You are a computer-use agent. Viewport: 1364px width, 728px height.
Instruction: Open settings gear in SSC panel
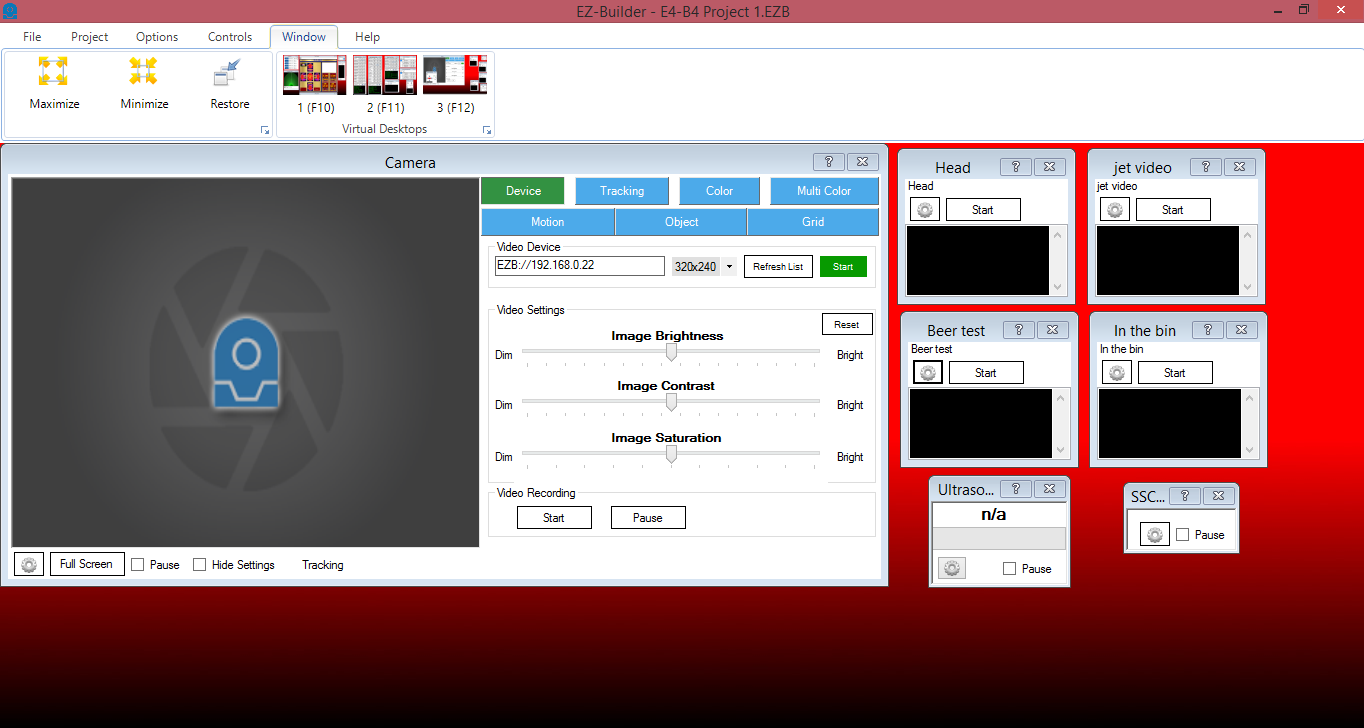(1155, 535)
